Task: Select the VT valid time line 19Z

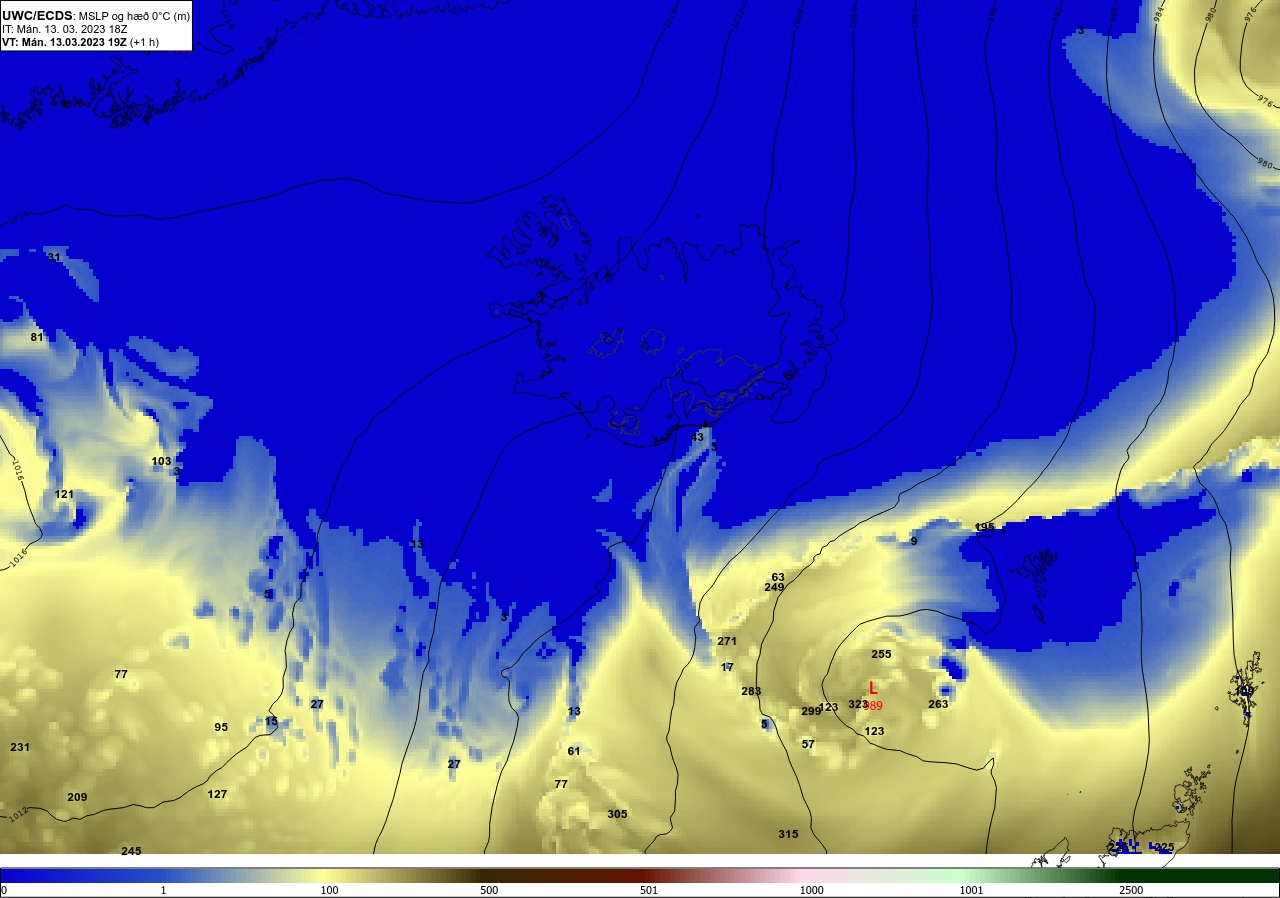Action: tap(81, 42)
